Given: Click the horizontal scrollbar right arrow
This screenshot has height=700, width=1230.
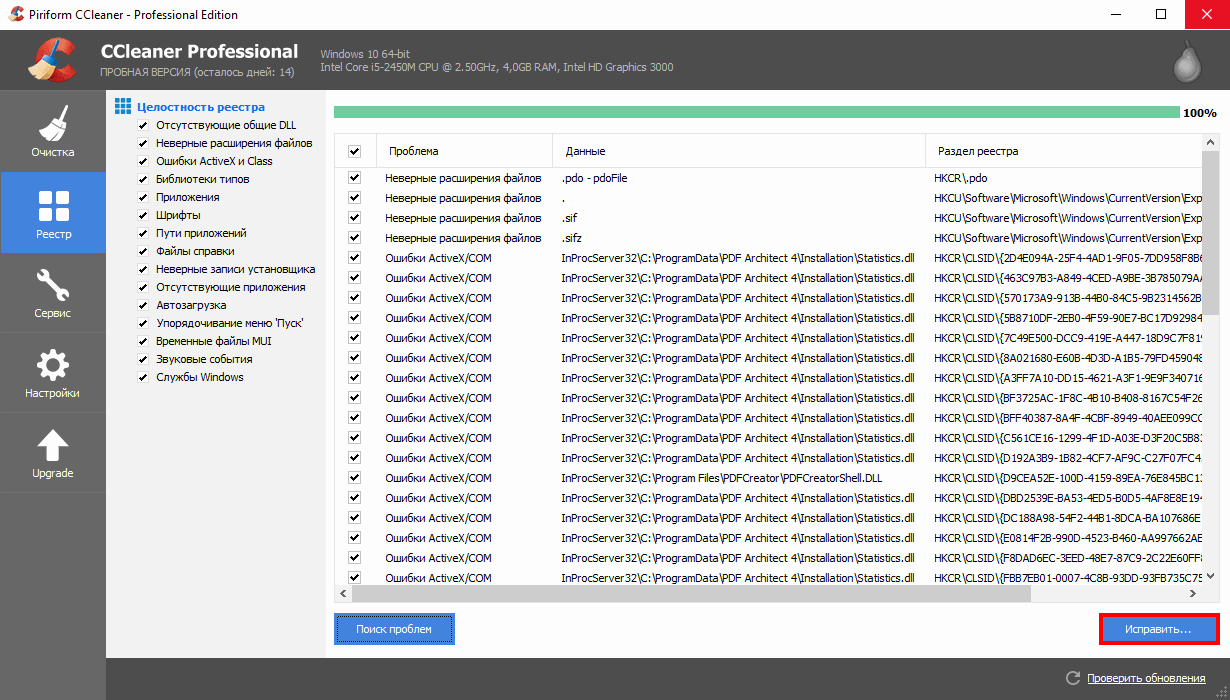Looking at the screenshot, I should pyautogui.click(x=1191, y=594).
